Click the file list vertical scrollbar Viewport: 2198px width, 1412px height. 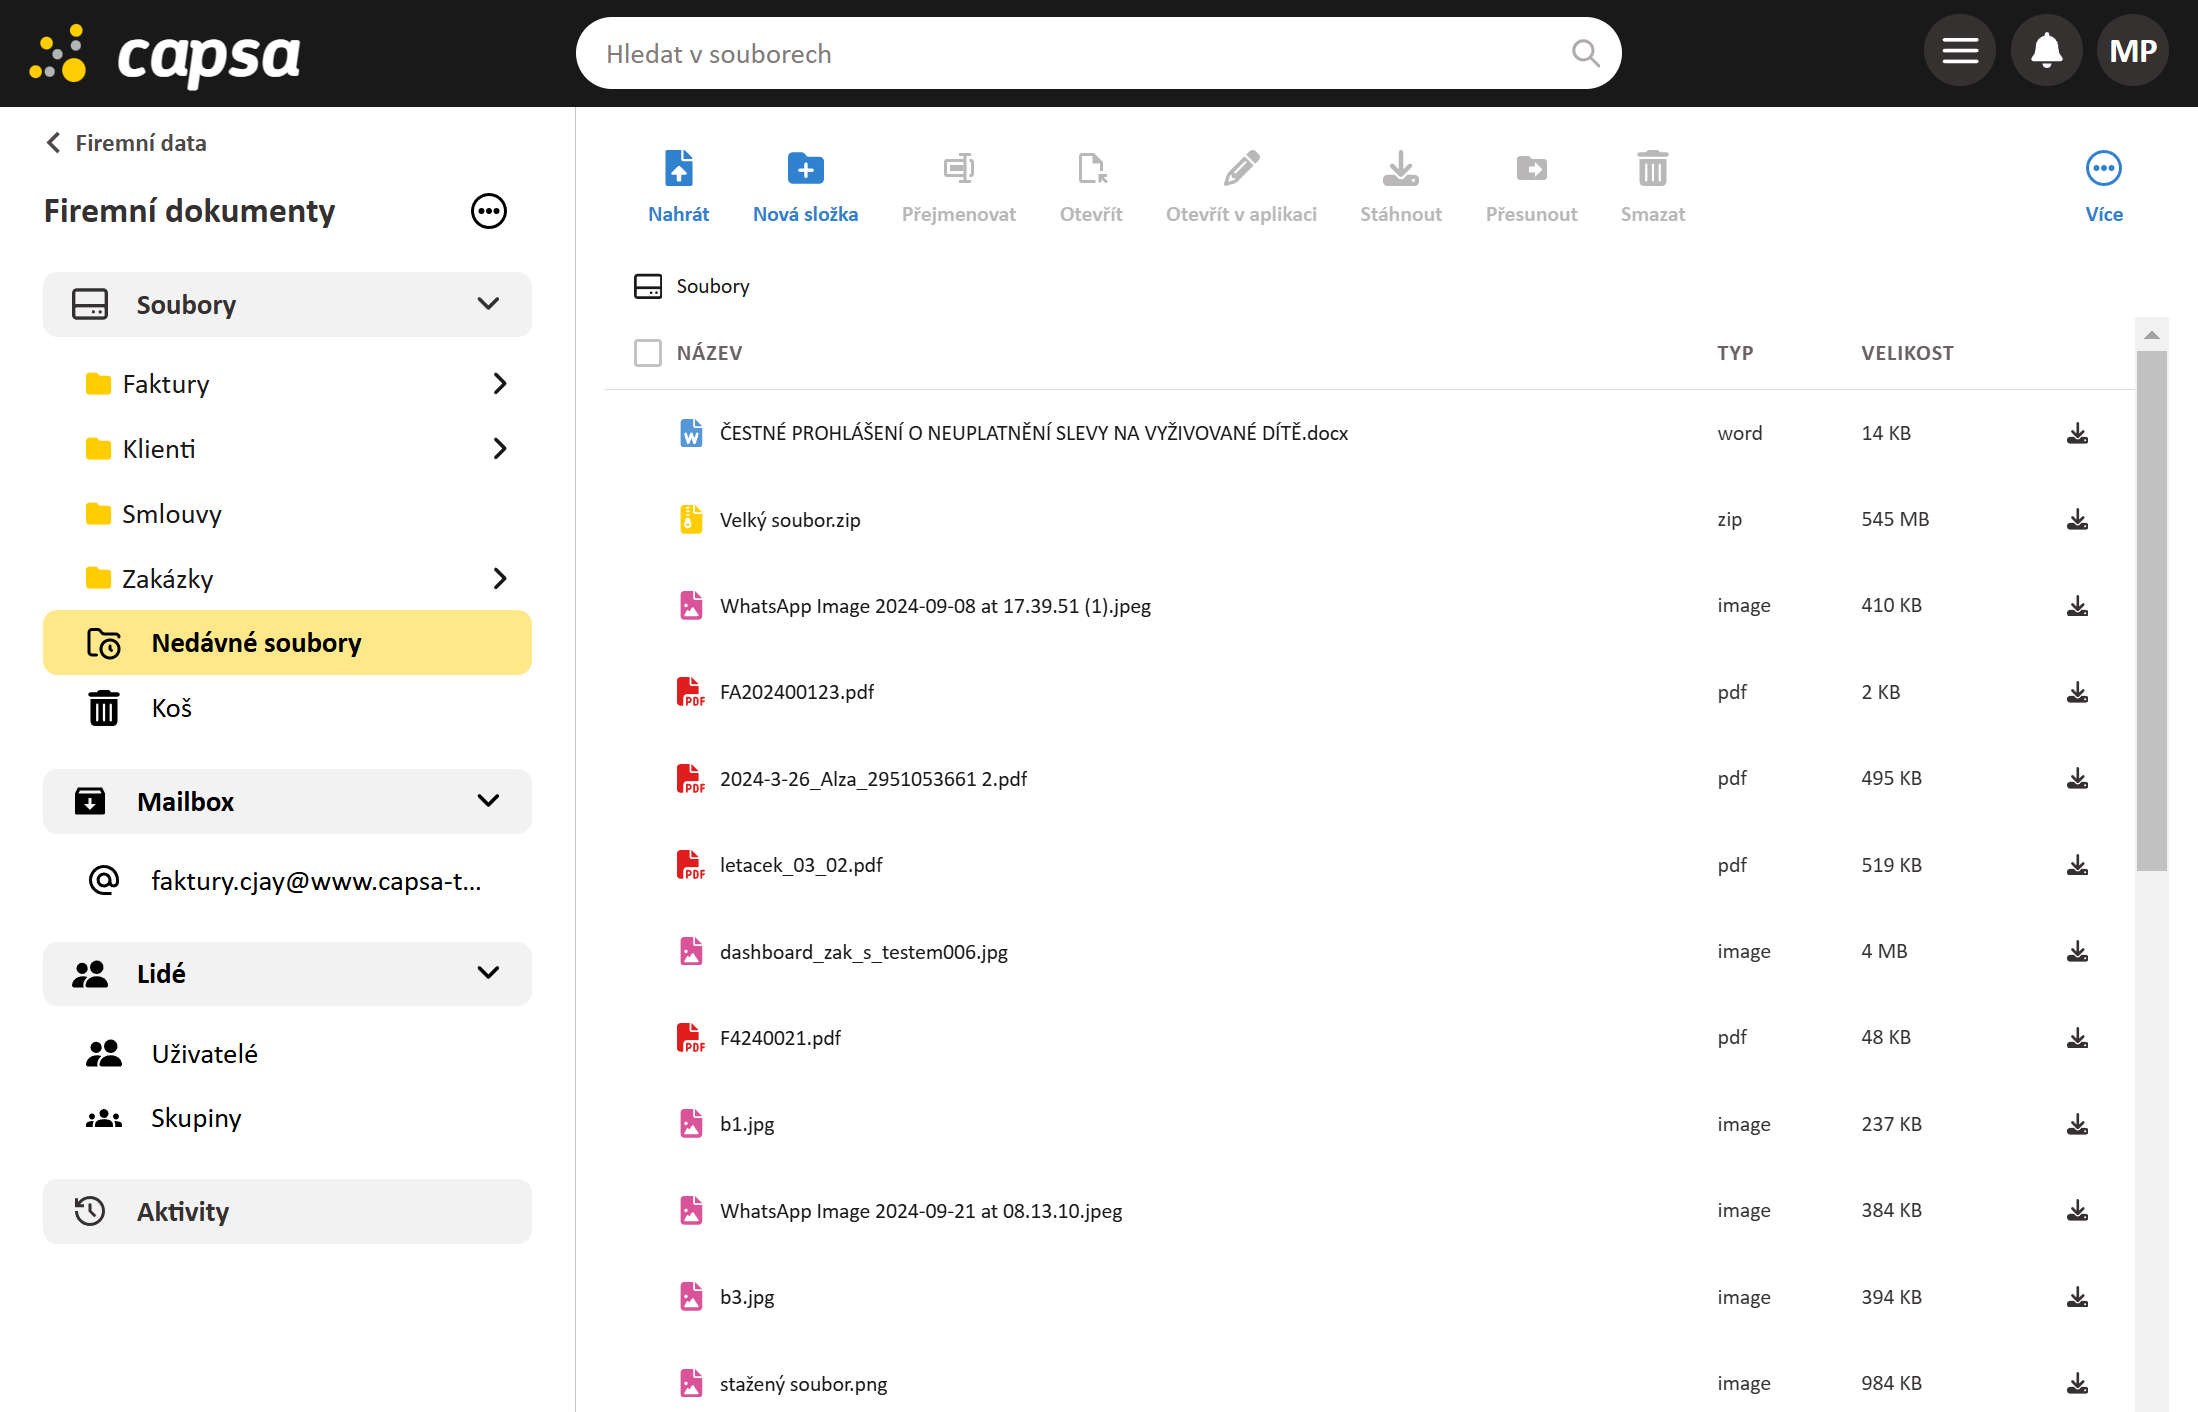[2151, 610]
